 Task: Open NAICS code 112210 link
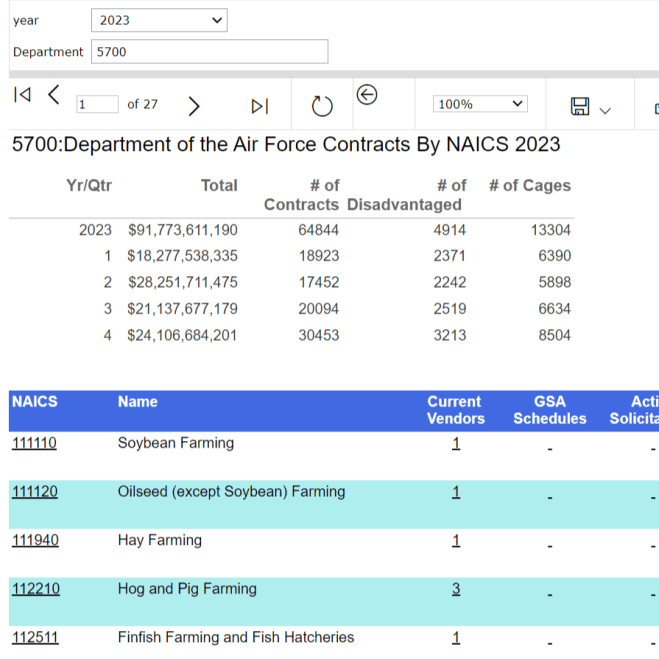click(x=36, y=589)
